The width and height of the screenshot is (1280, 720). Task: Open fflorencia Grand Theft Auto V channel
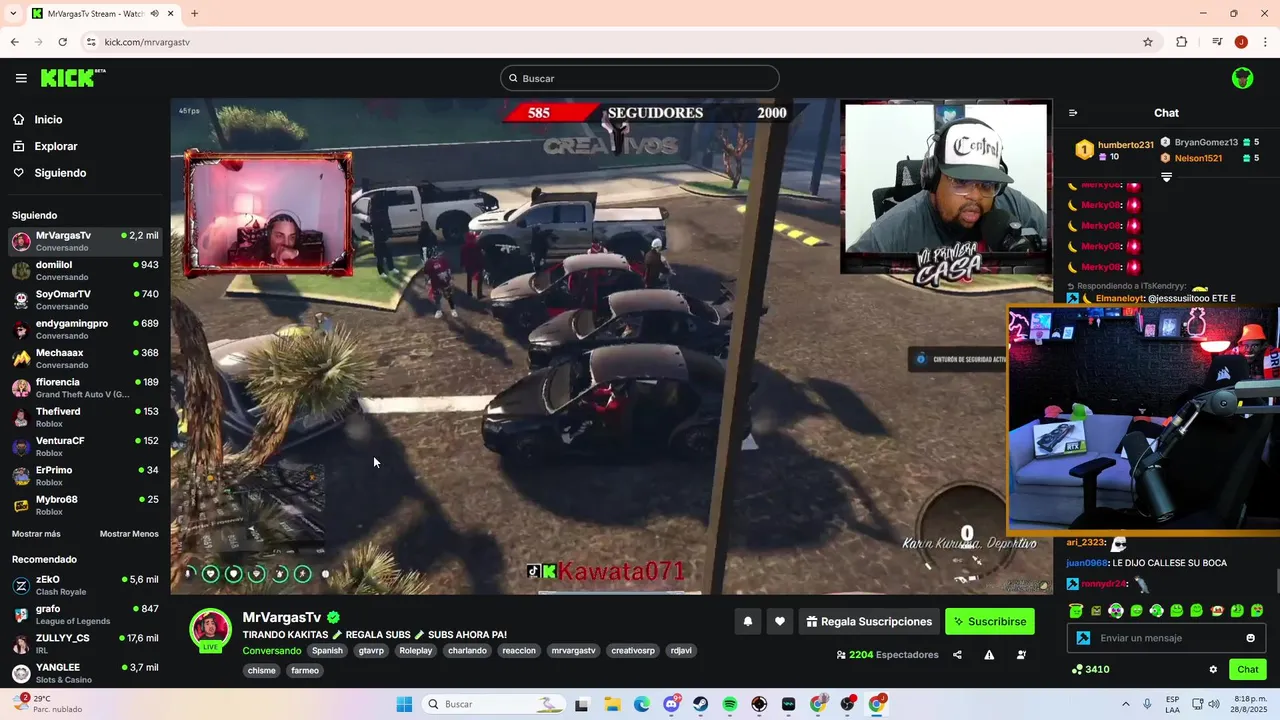85,388
